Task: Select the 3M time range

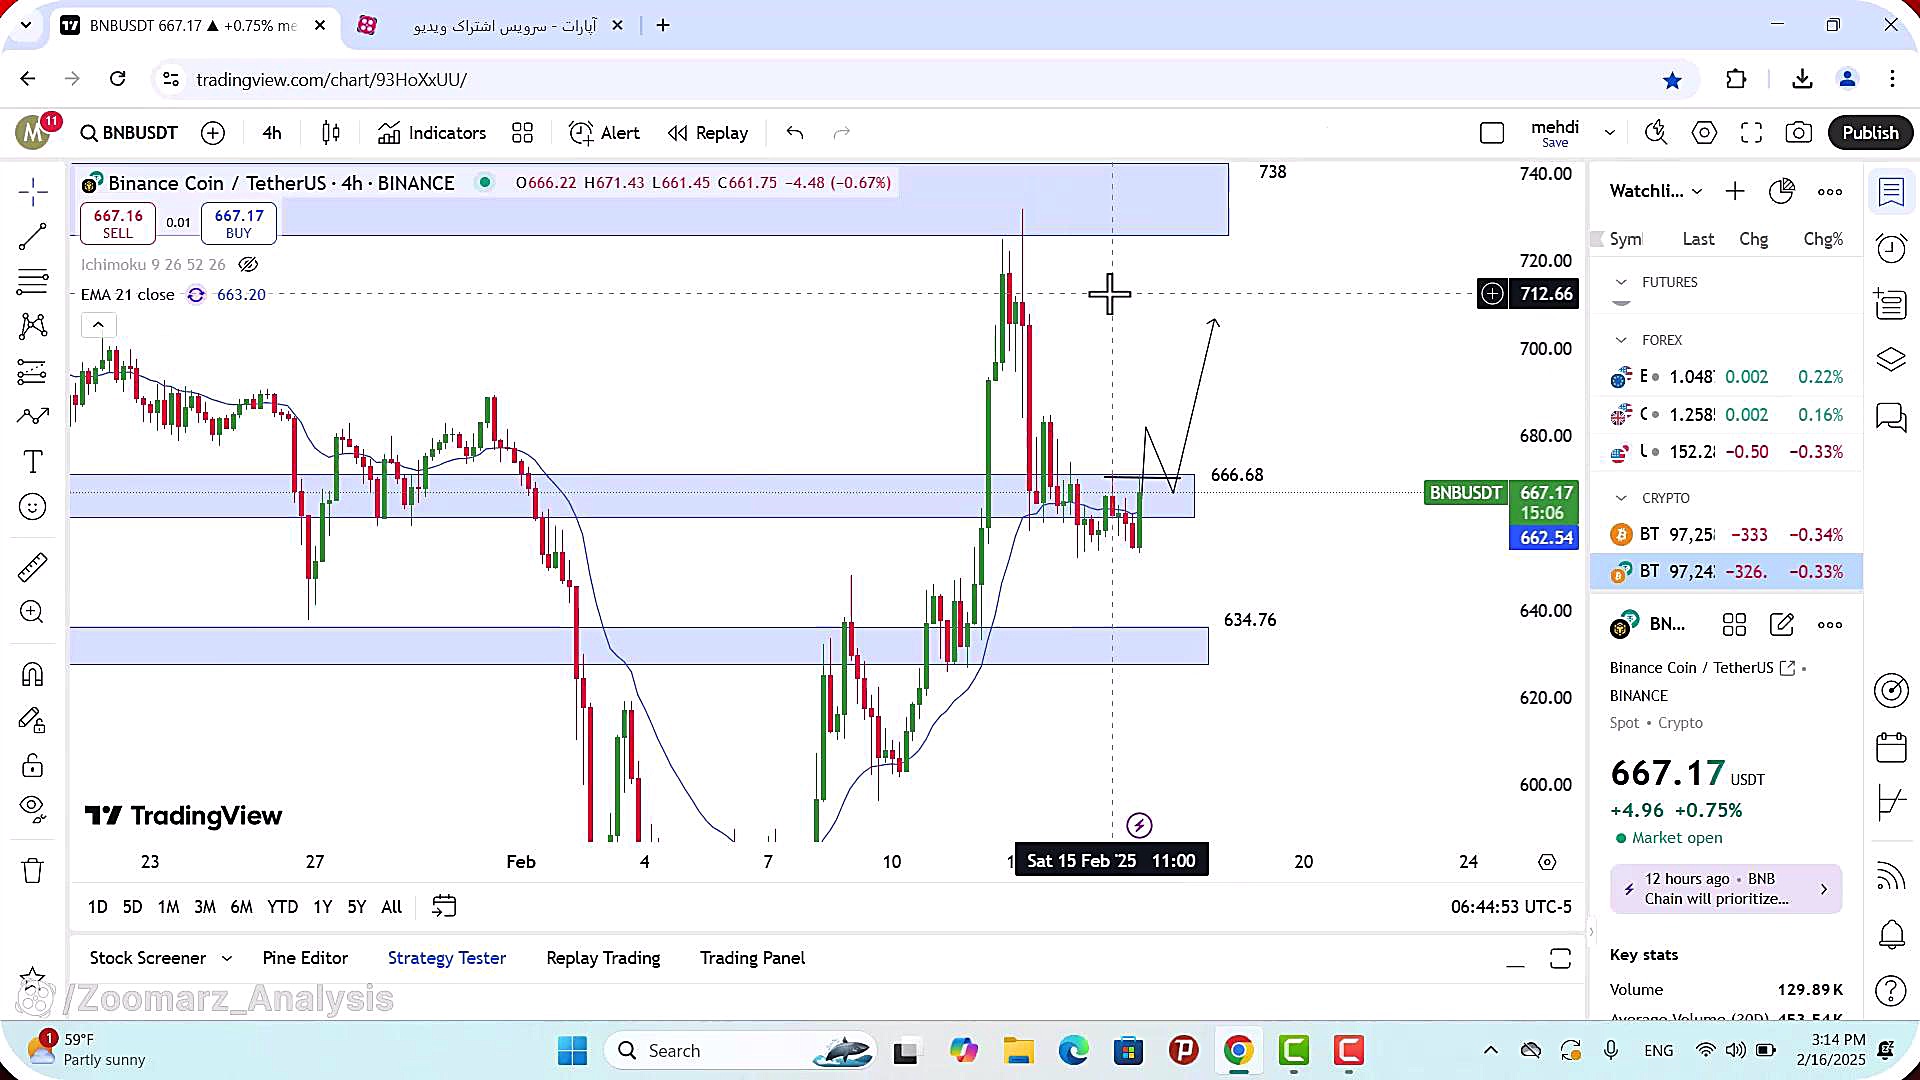Action: click(205, 907)
